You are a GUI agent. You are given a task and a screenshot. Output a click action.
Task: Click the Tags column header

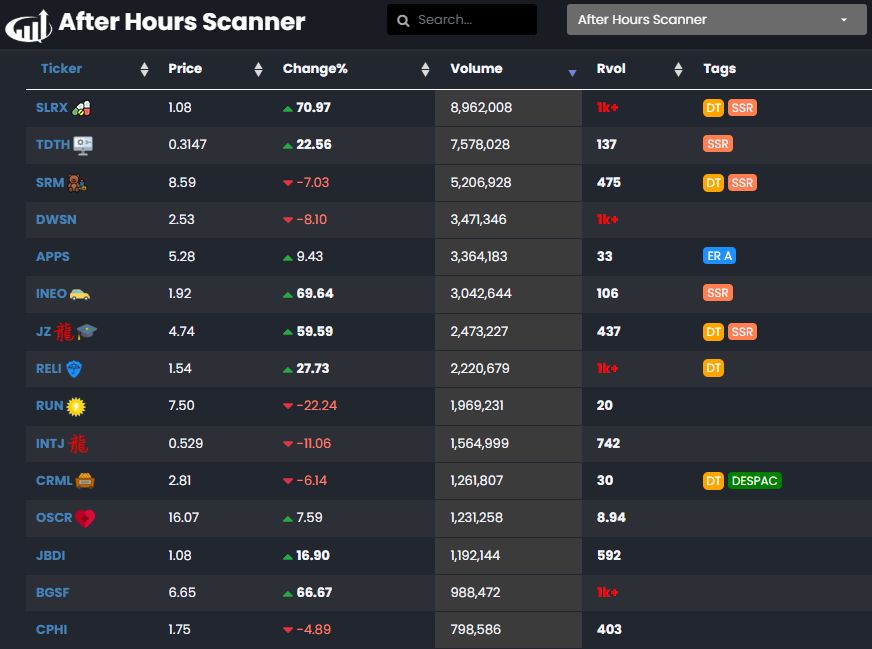click(720, 68)
